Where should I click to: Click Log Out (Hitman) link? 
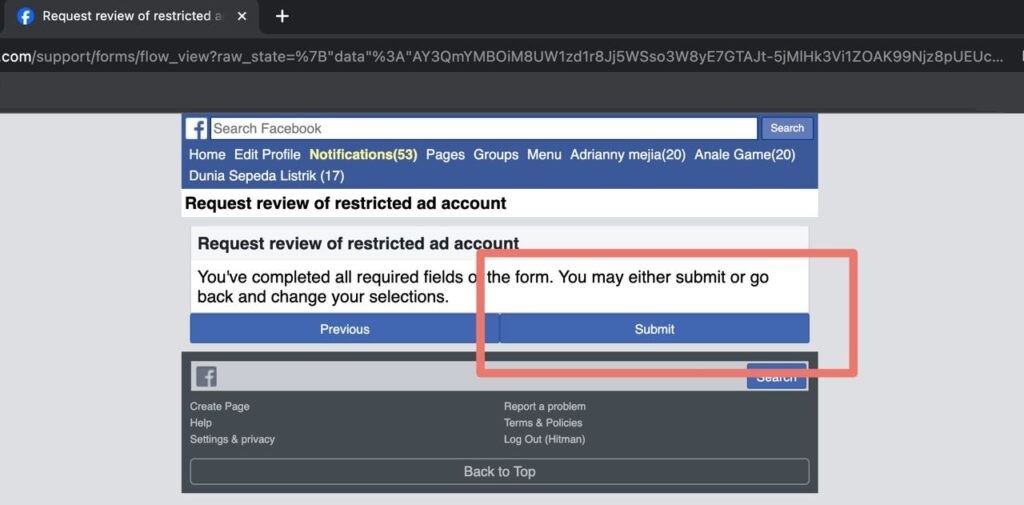544,439
